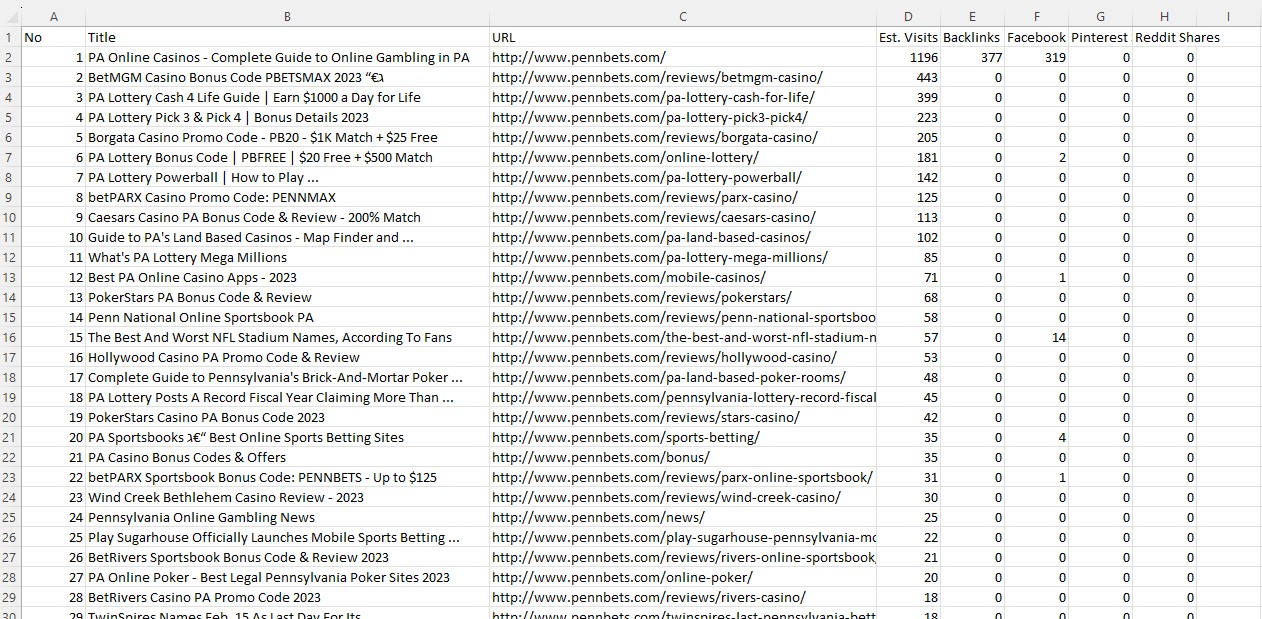Image resolution: width=1262 pixels, height=619 pixels.
Task: Select Est. Visits value 102
Action: [908, 237]
